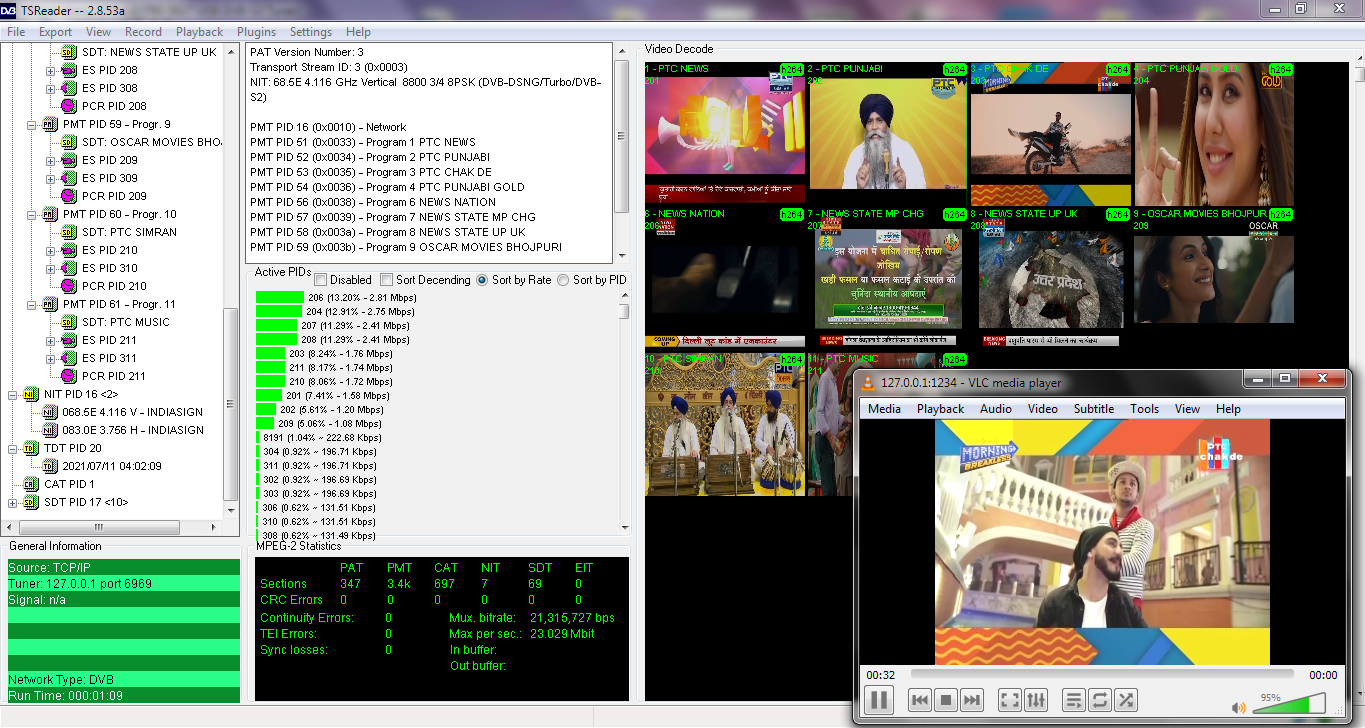
Task: Expand the ES PID 208 node
Action: pyautogui.click(x=51, y=70)
